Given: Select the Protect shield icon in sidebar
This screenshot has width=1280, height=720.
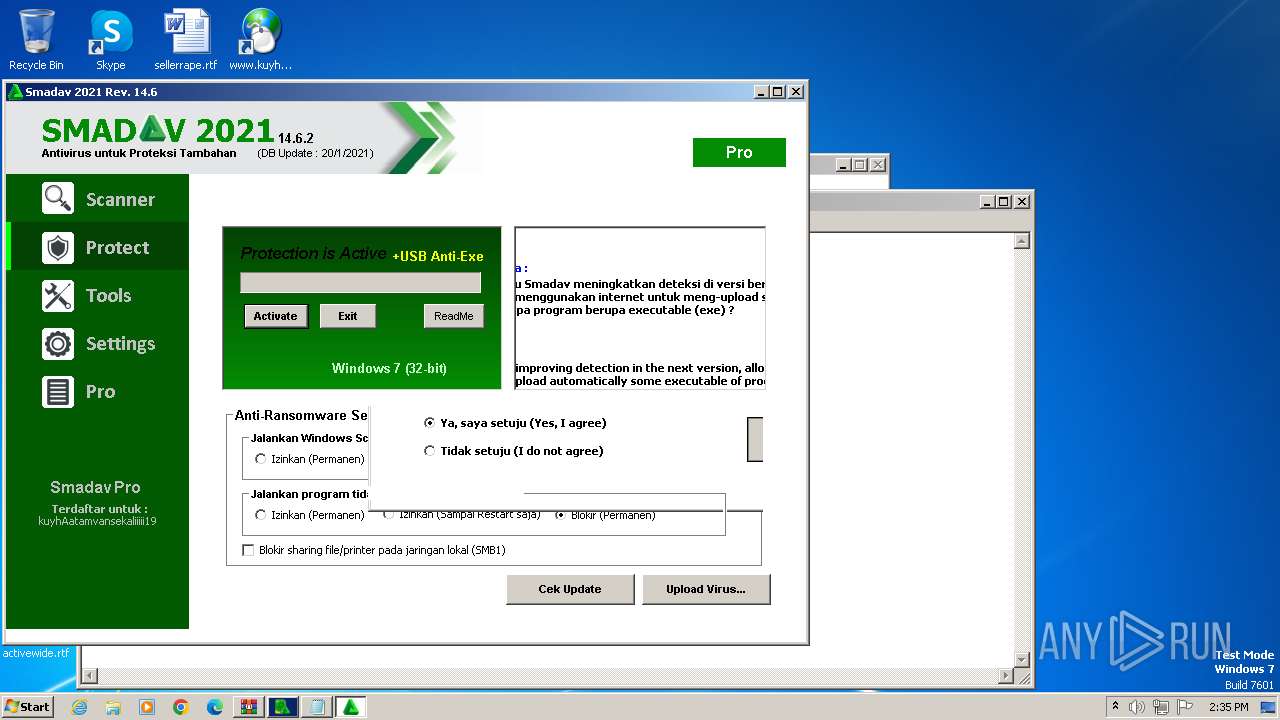Looking at the screenshot, I should [58, 248].
